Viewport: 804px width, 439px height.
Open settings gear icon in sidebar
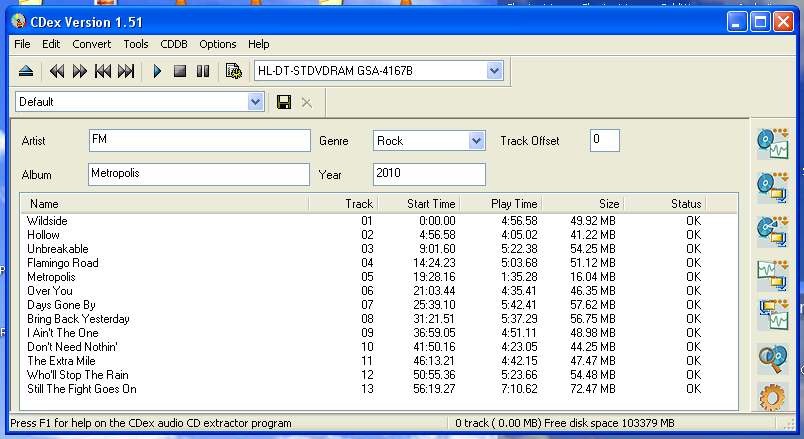pos(773,397)
